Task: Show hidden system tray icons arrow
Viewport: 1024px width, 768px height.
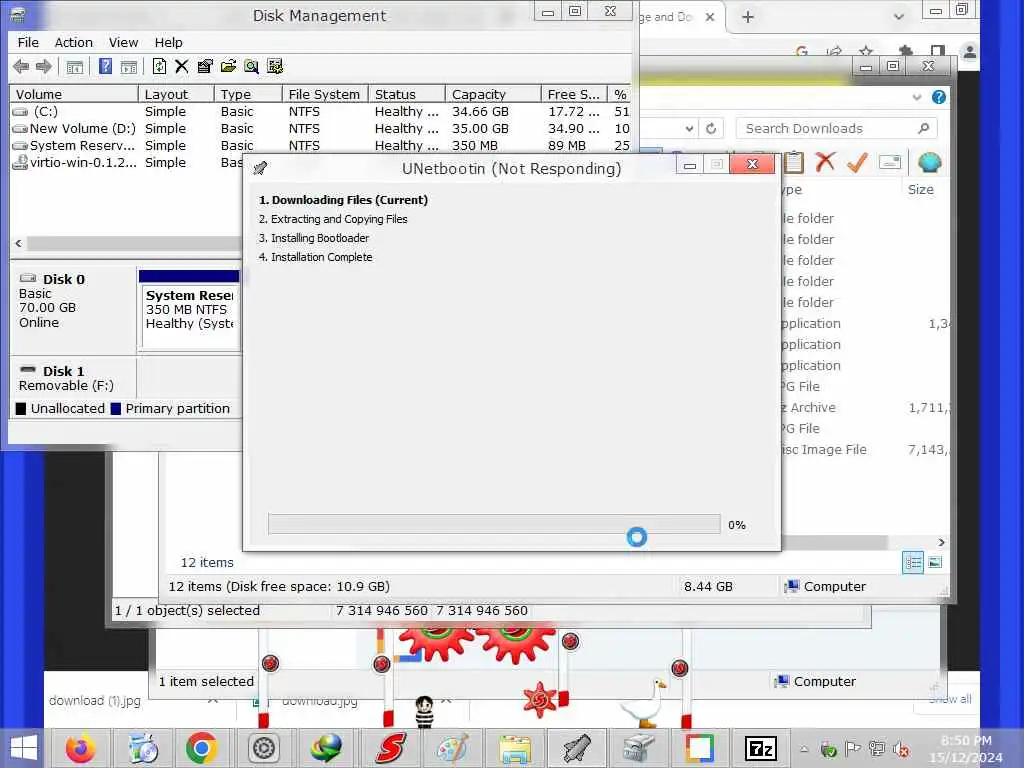Action: 804,750
